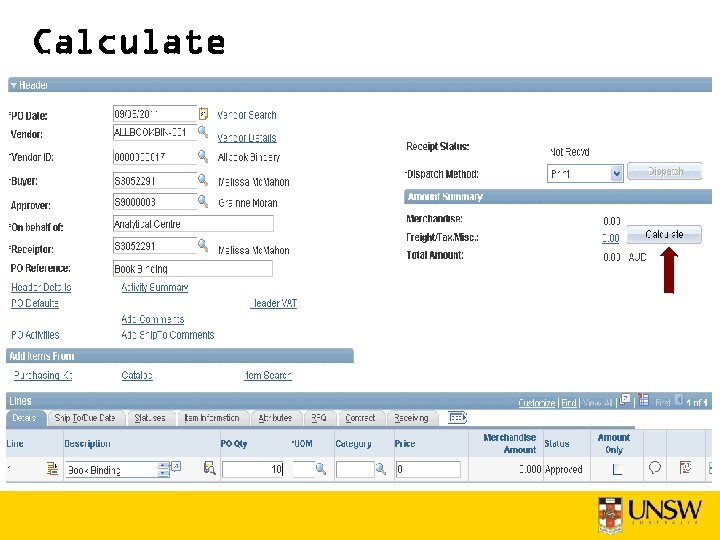Screen dimensions: 720x540
Task: Click into the Vendor ID field
Action: (x=155, y=157)
